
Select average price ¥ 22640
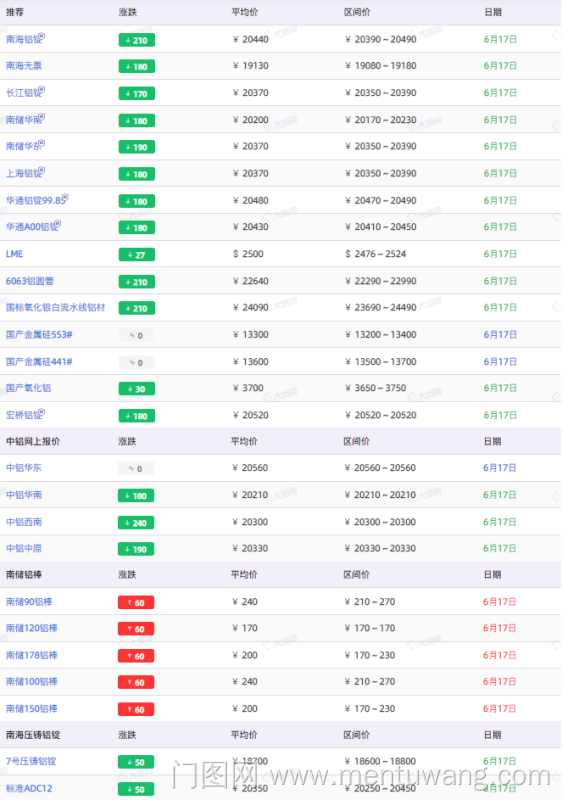(x=250, y=281)
